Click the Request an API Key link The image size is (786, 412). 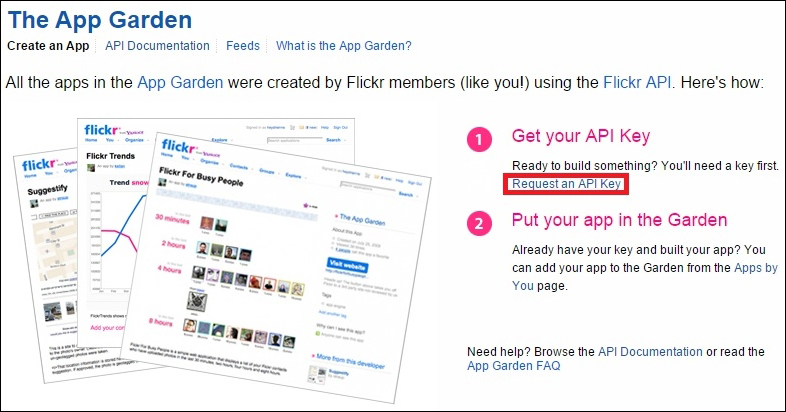pyautogui.click(x=566, y=184)
